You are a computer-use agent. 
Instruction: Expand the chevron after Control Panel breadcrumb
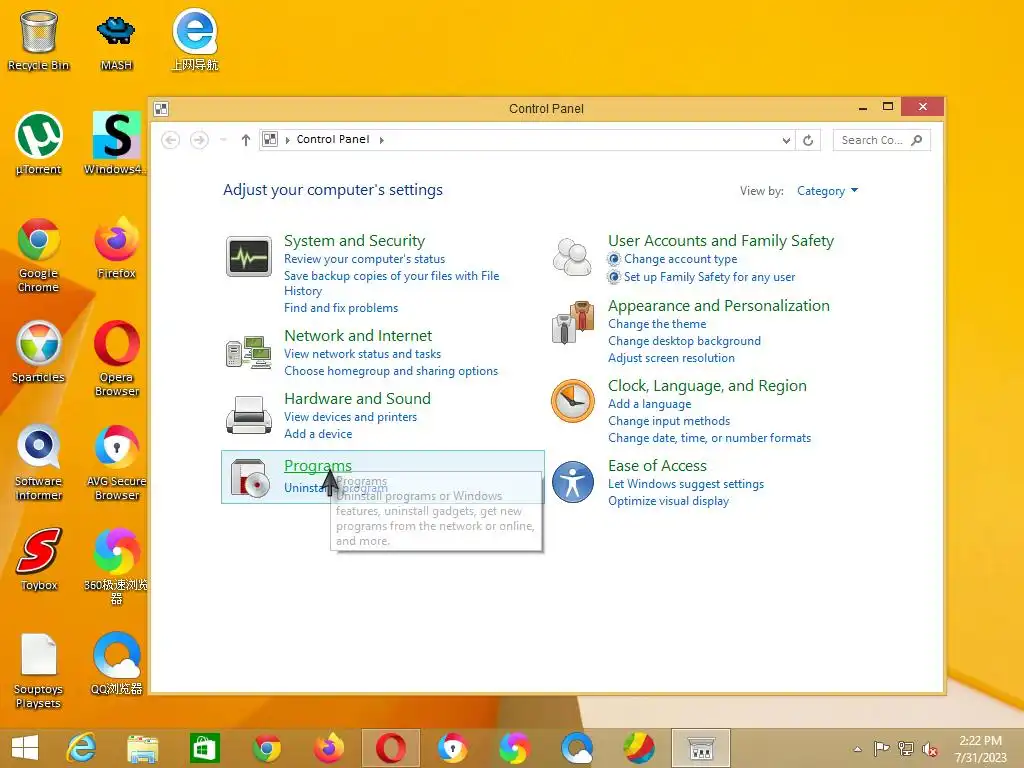point(381,140)
